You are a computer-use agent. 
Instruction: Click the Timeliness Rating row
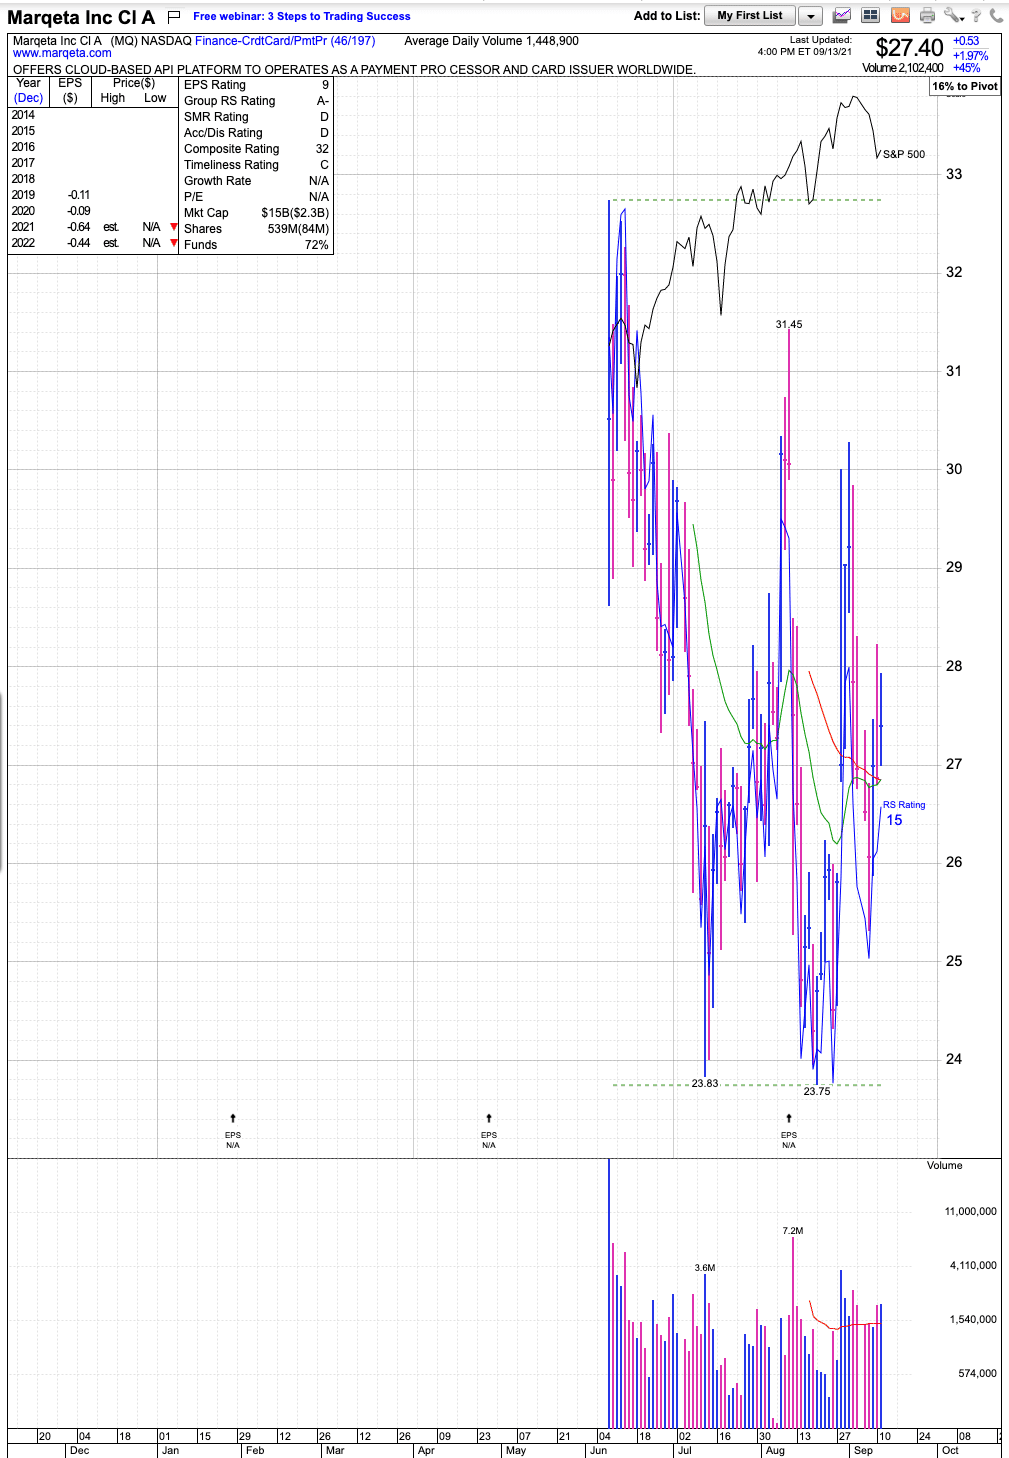[256, 165]
